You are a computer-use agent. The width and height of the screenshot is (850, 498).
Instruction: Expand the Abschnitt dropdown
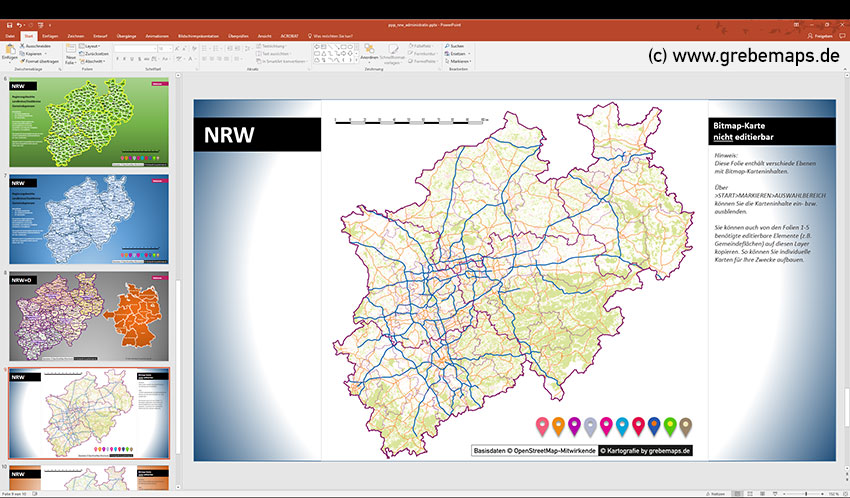[95, 61]
